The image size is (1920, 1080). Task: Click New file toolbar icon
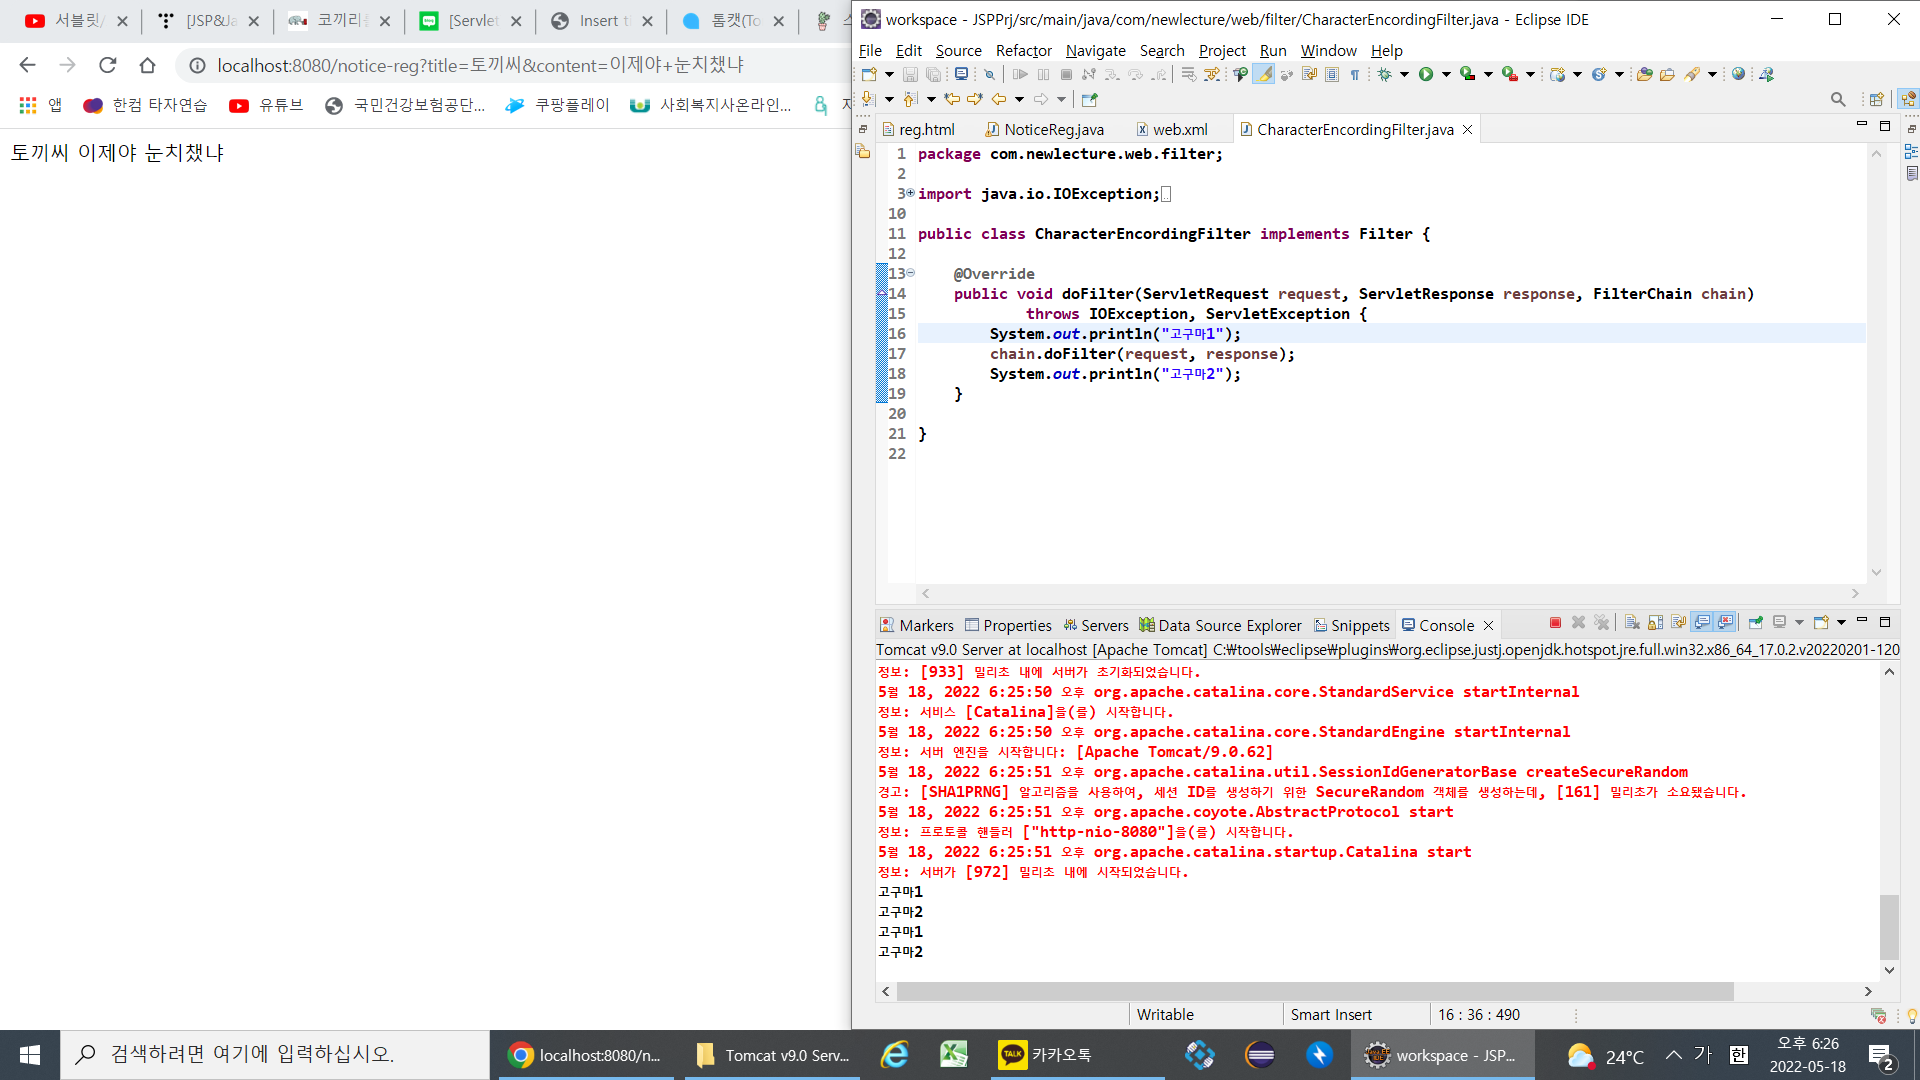coord(869,74)
